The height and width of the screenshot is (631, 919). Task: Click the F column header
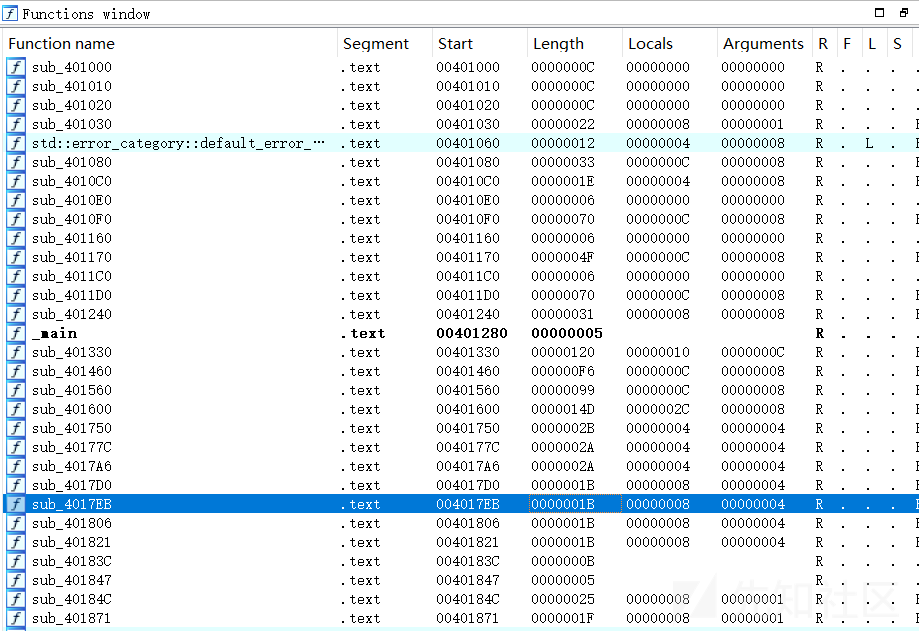[x=848, y=43]
